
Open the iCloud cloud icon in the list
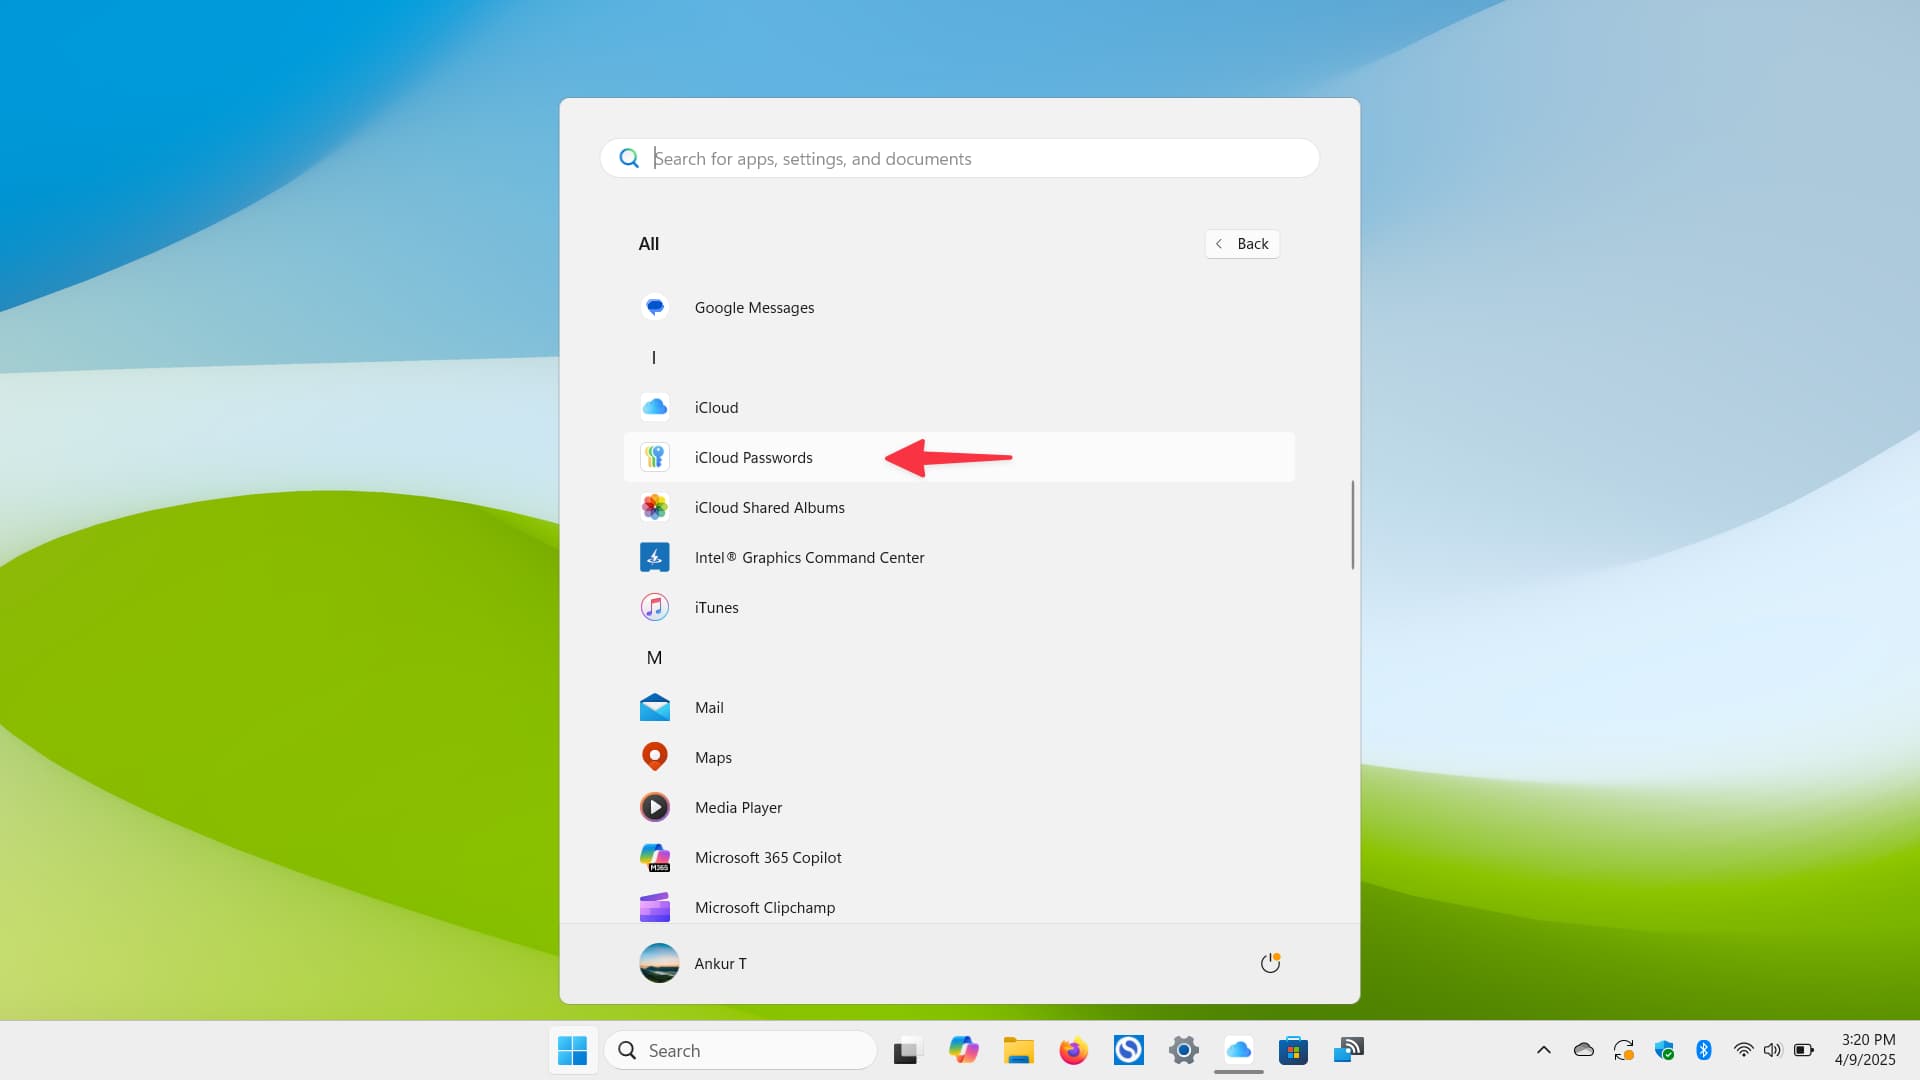click(x=654, y=407)
